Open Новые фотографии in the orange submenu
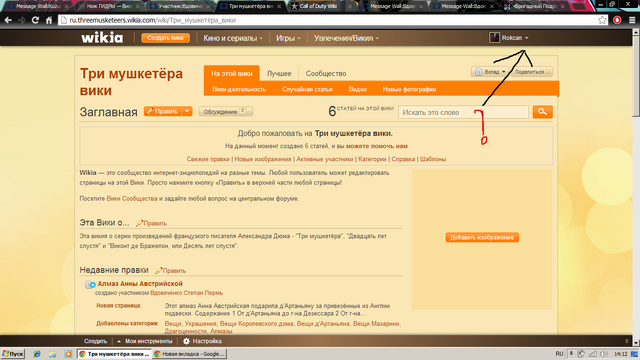The width and height of the screenshot is (640, 360). pyautogui.click(x=409, y=89)
